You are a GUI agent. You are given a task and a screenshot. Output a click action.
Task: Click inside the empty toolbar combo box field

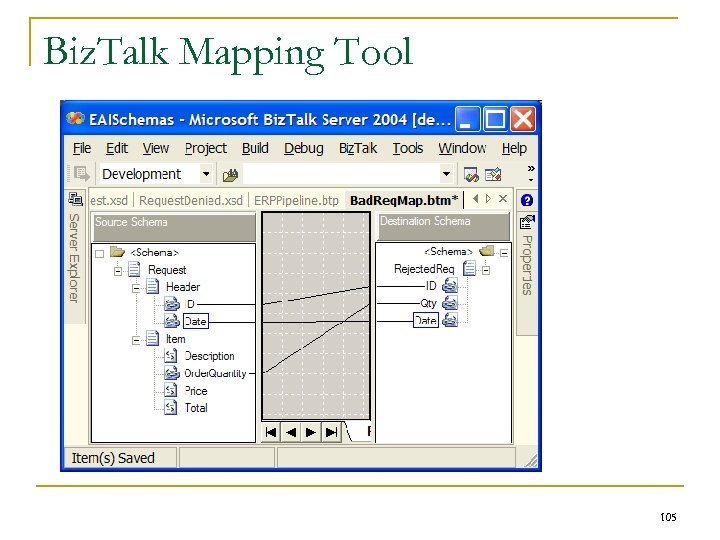pos(341,174)
